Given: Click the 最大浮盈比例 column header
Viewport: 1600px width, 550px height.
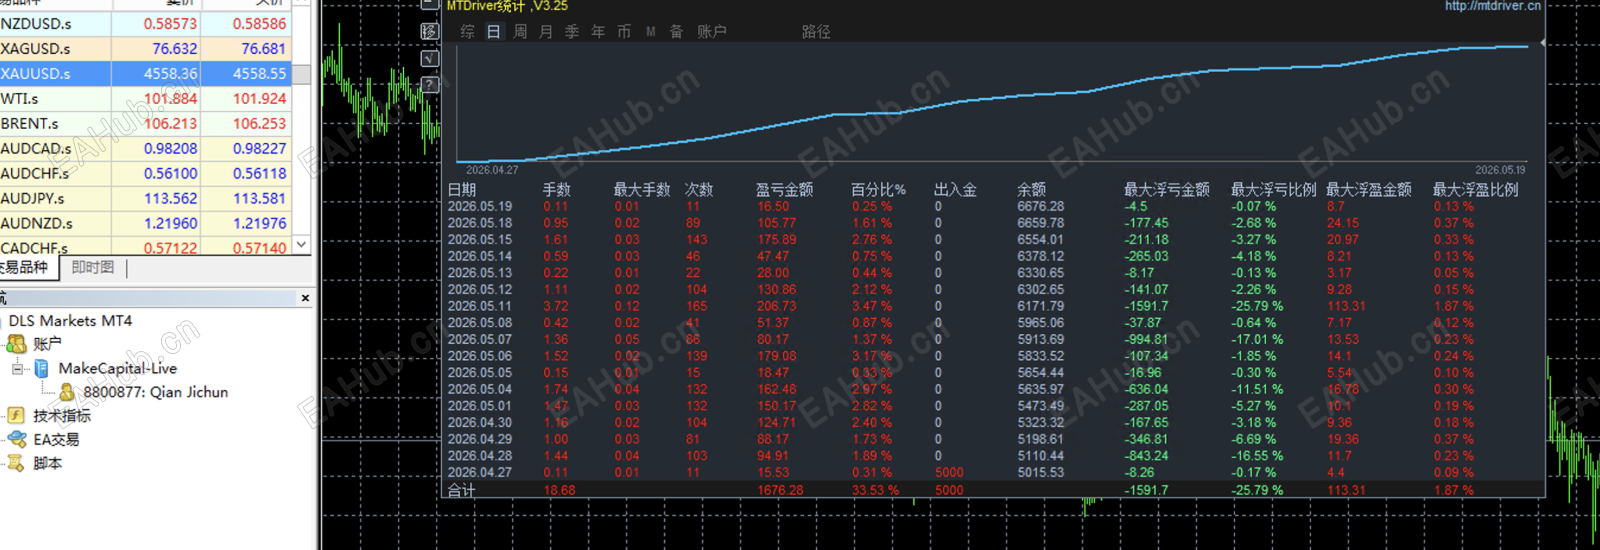Looking at the screenshot, I should pyautogui.click(x=1476, y=189).
